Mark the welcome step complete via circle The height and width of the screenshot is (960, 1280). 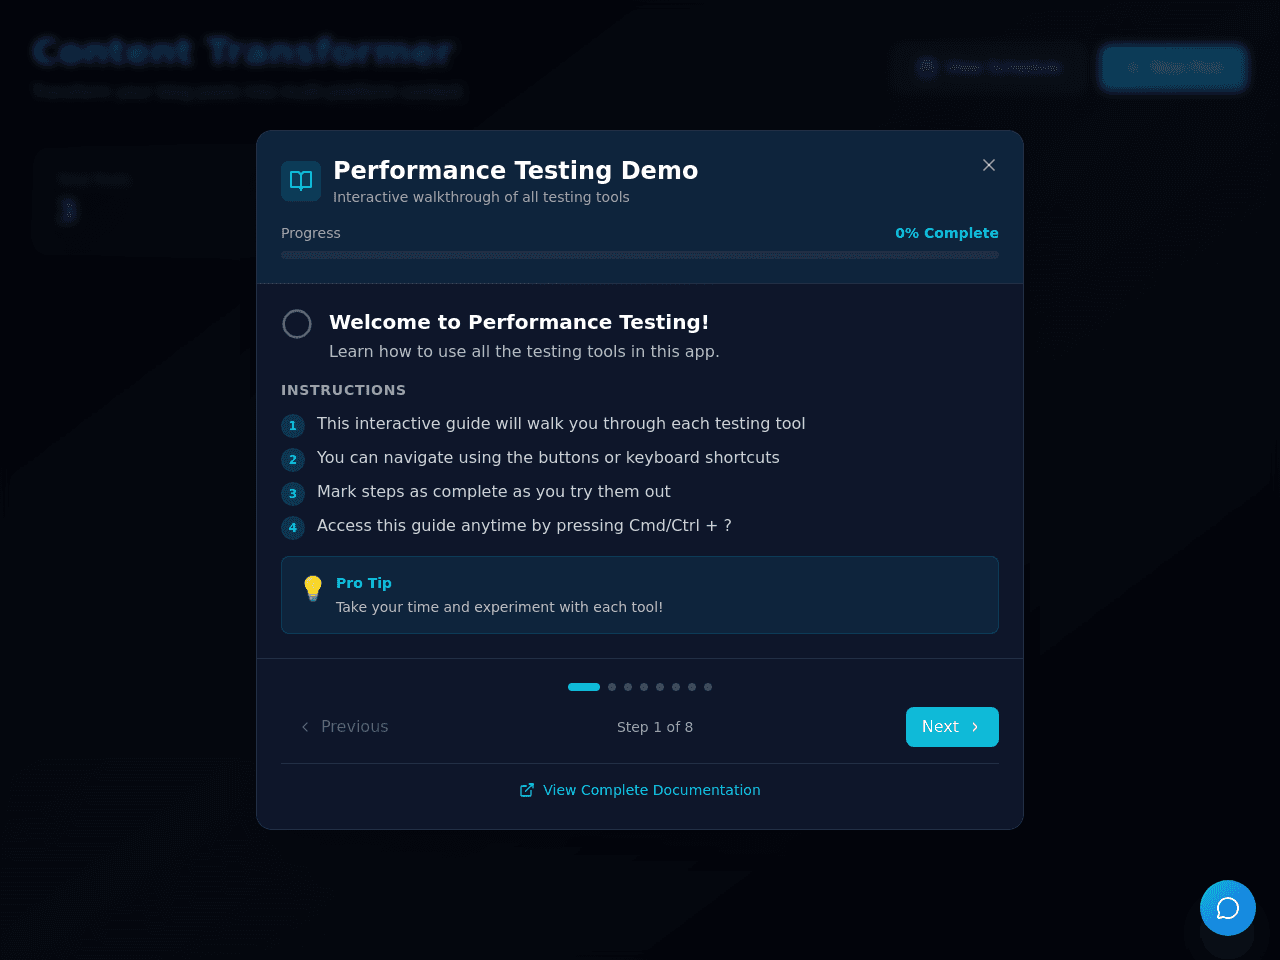[297, 324]
